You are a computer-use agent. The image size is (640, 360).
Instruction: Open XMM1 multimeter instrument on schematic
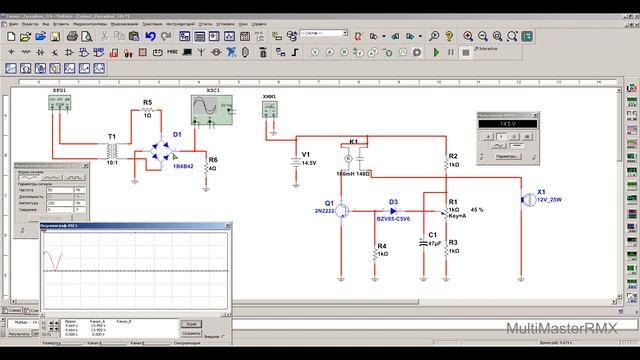269,109
